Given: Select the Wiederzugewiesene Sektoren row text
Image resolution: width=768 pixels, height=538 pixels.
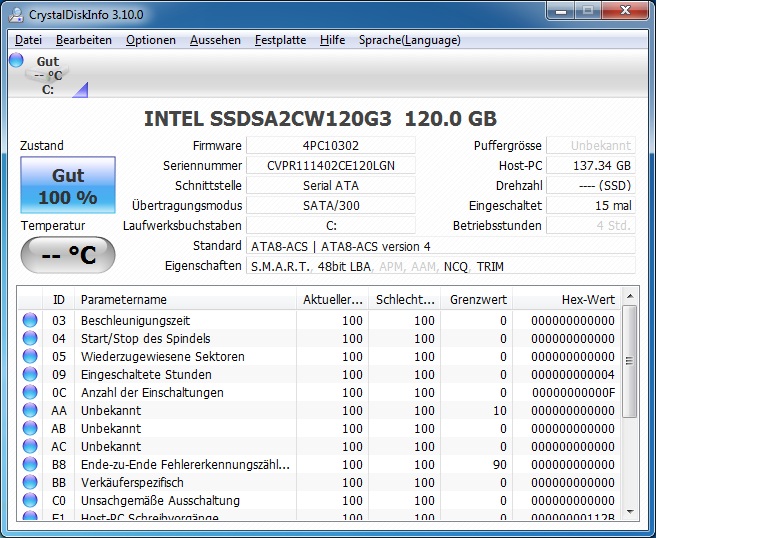Looking at the screenshot, I should click(x=163, y=357).
